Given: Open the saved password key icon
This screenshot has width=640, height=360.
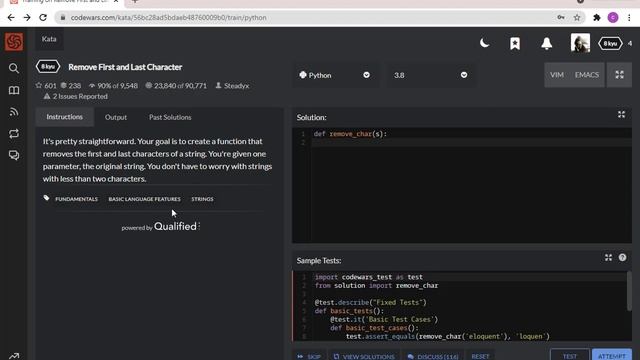Looking at the screenshot, I should [561, 18].
